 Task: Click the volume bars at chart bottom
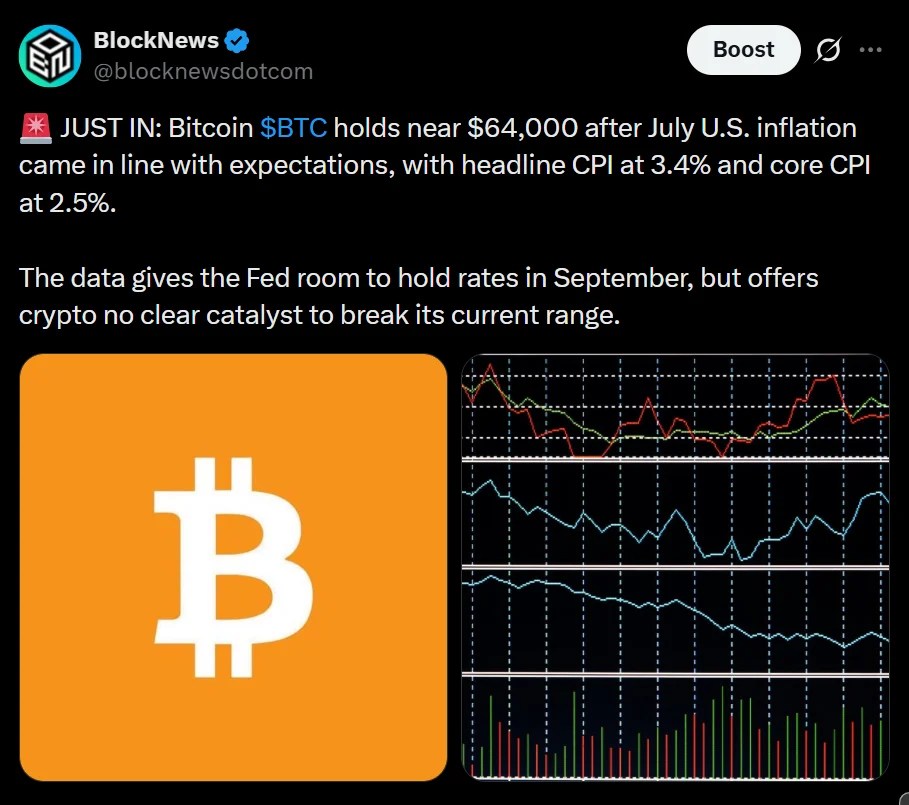pyautogui.click(x=675, y=729)
